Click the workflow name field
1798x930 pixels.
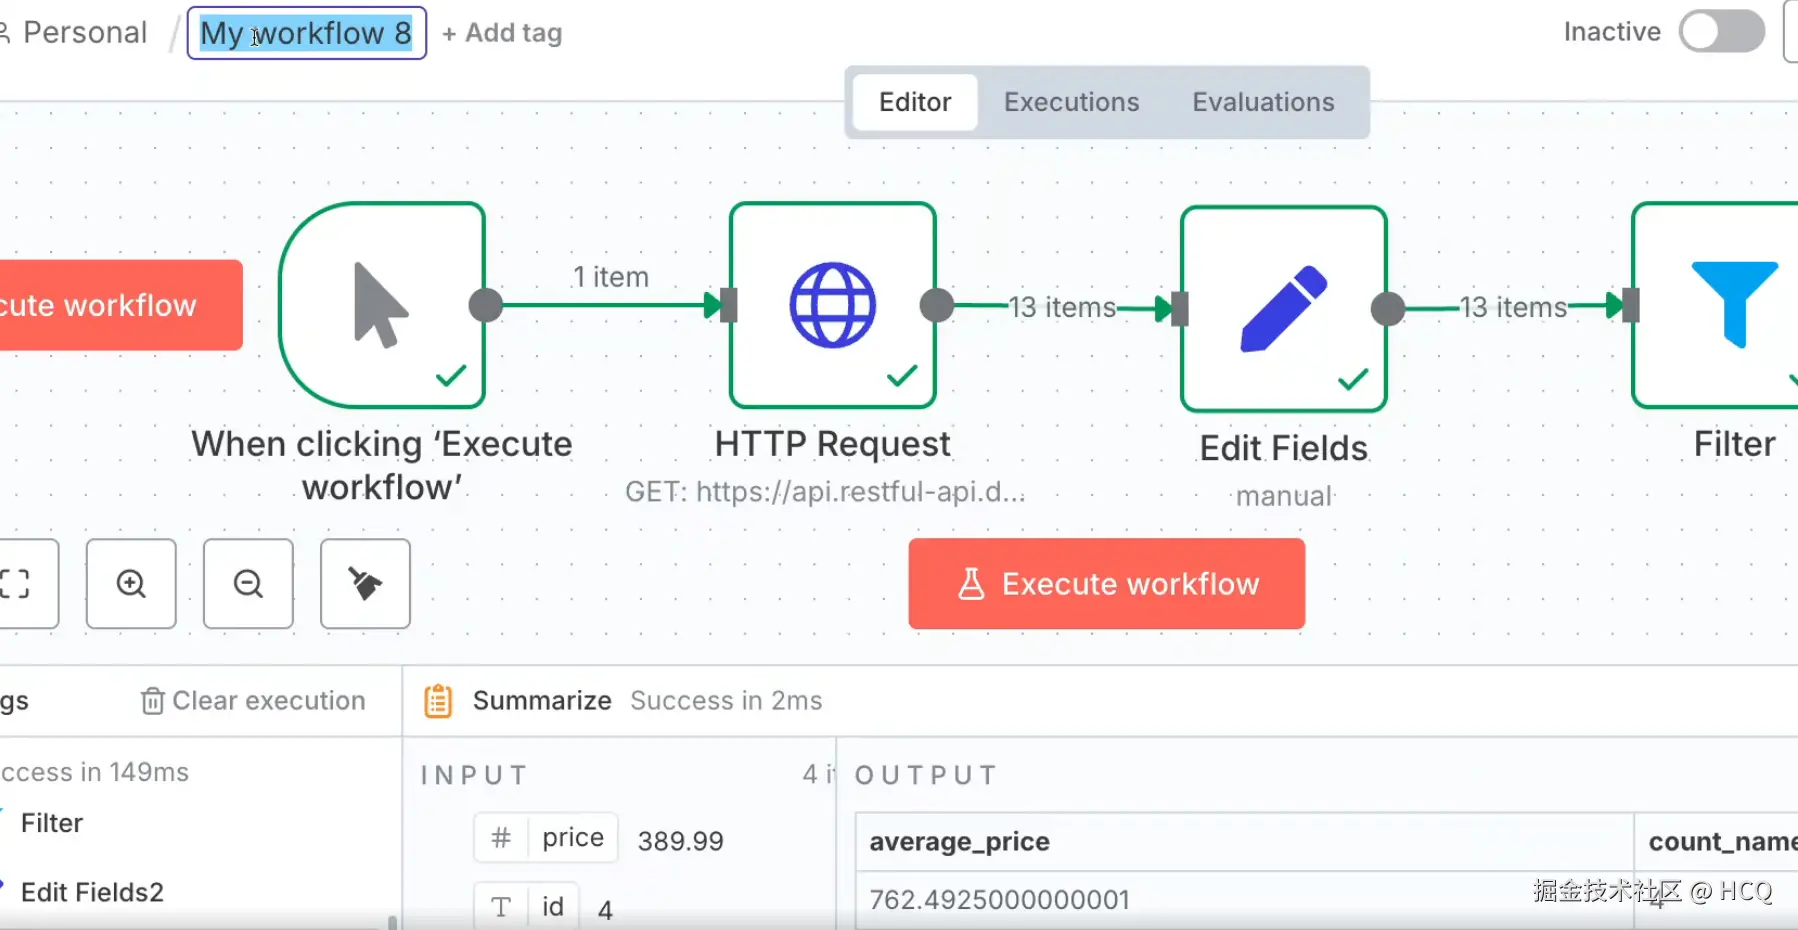click(306, 33)
